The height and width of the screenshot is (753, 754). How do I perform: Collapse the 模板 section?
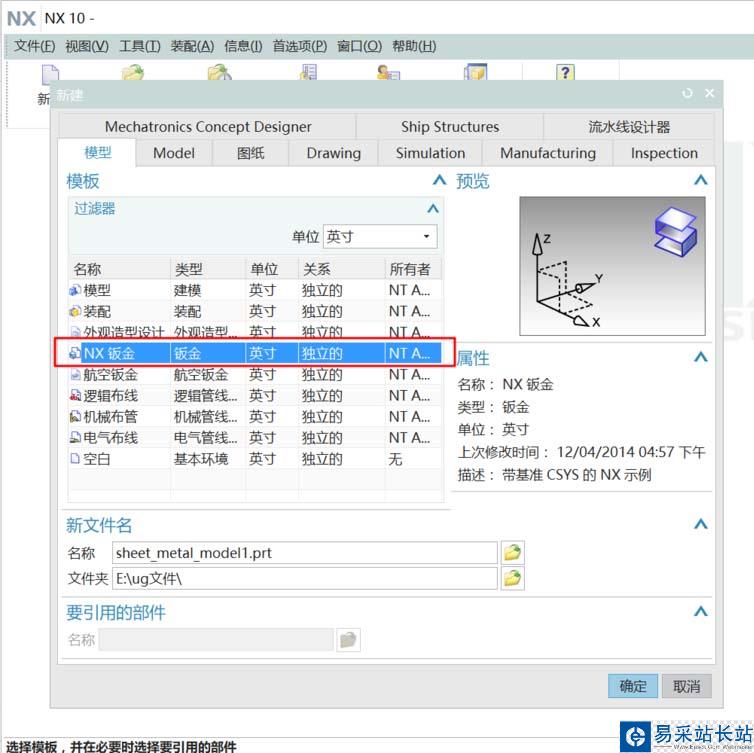[x=439, y=180]
